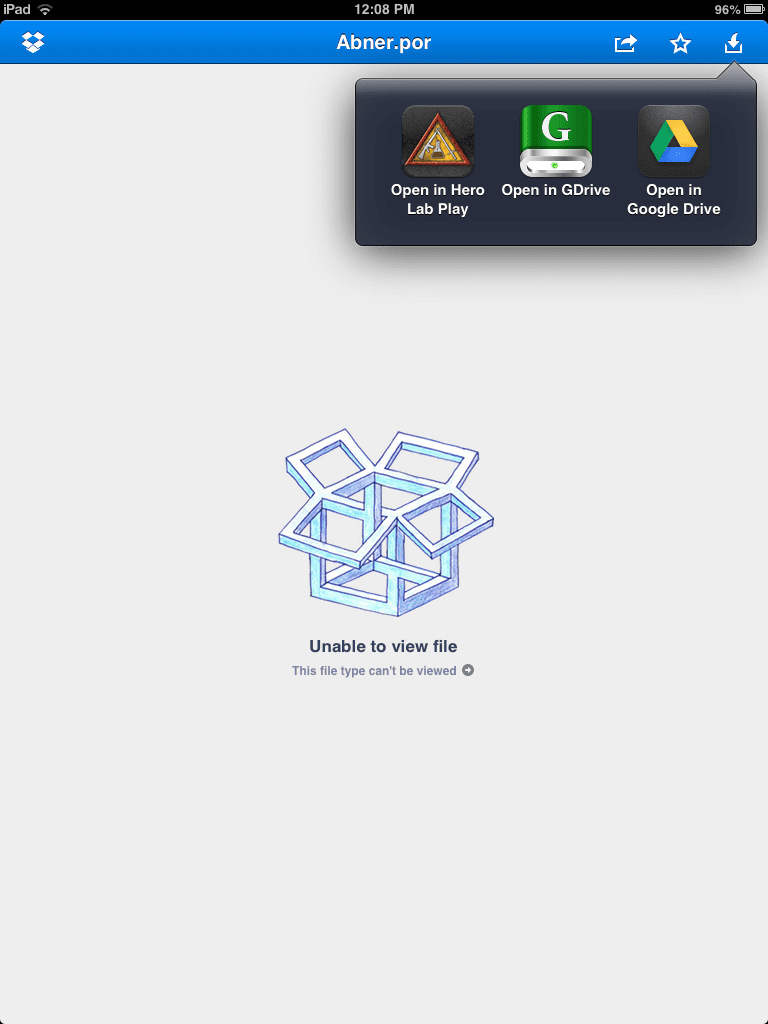
Task: Tap the Abner.por title text
Action: pyautogui.click(x=384, y=42)
